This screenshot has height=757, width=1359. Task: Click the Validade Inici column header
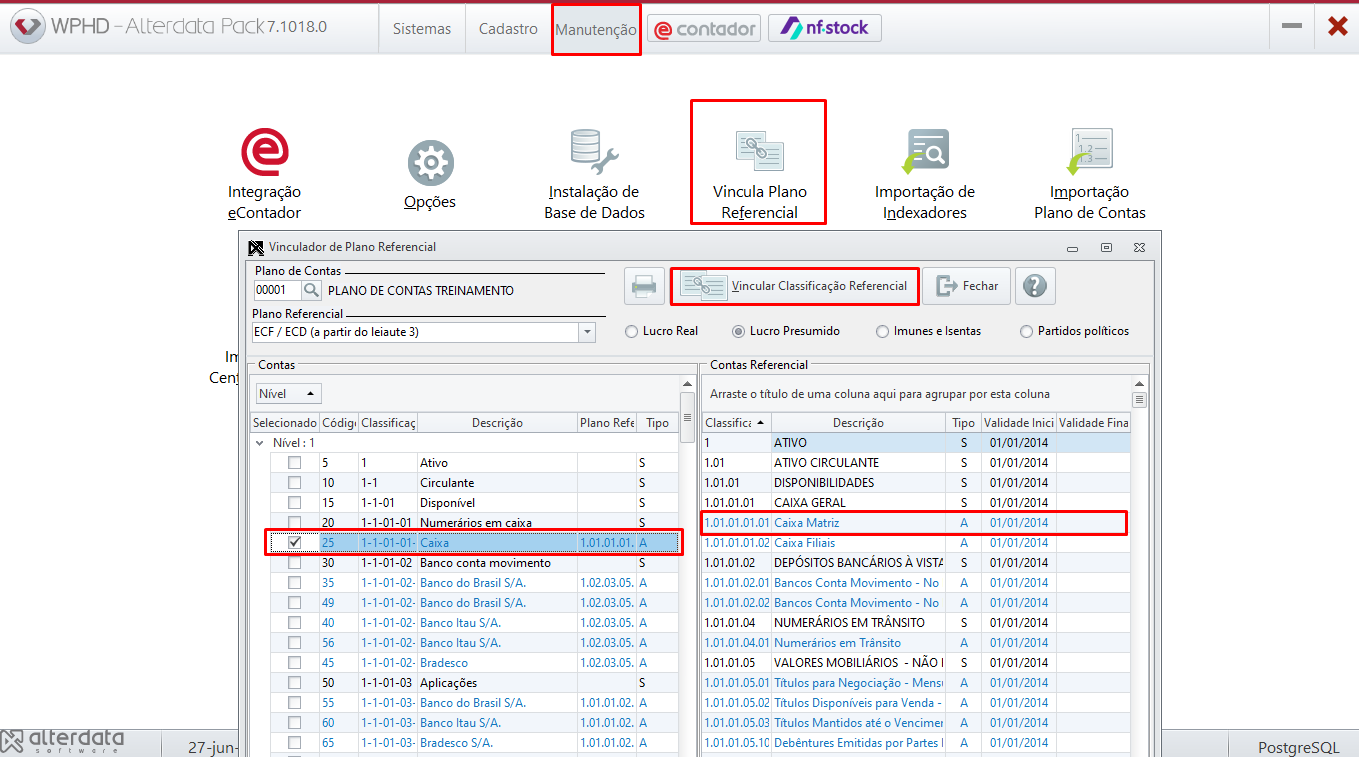[x=1018, y=423]
